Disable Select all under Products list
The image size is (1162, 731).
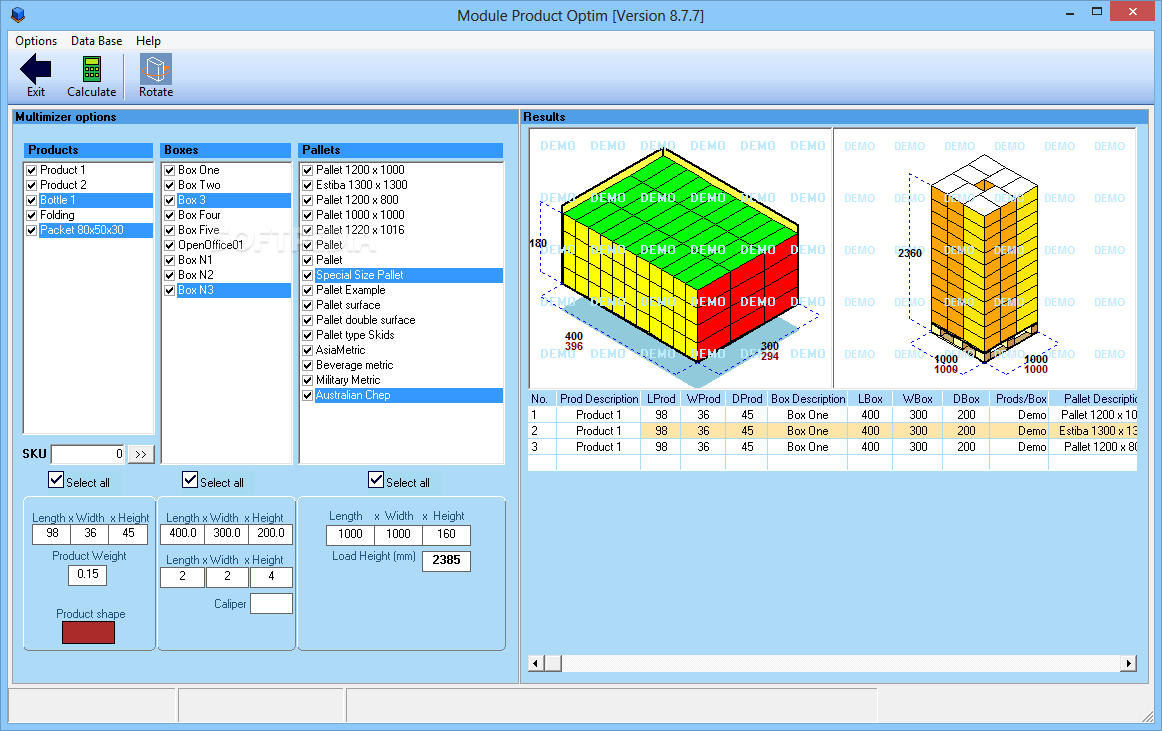(57, 480)
